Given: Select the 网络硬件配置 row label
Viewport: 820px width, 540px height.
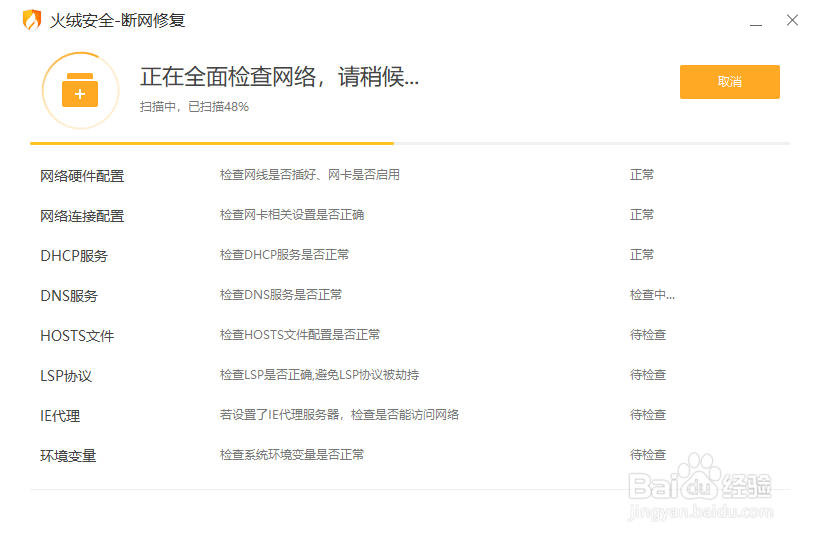Looking at the screenshot, I should tap(82, 176).
